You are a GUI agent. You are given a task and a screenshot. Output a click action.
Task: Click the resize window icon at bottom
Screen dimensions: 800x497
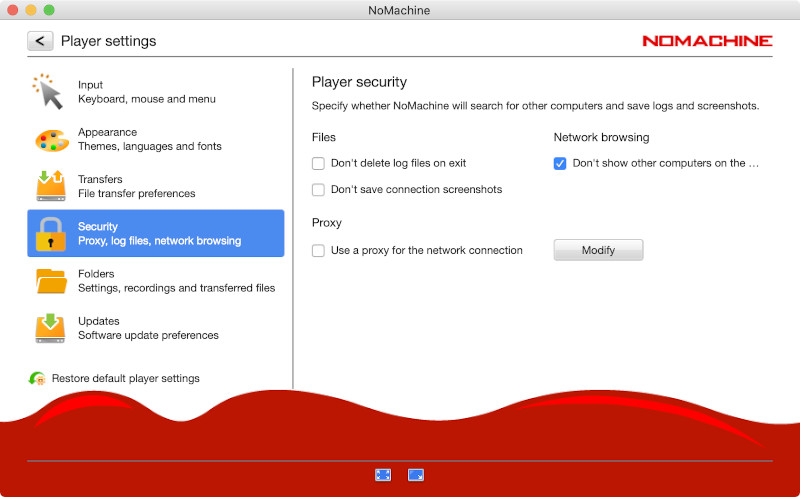click(417, 475)
